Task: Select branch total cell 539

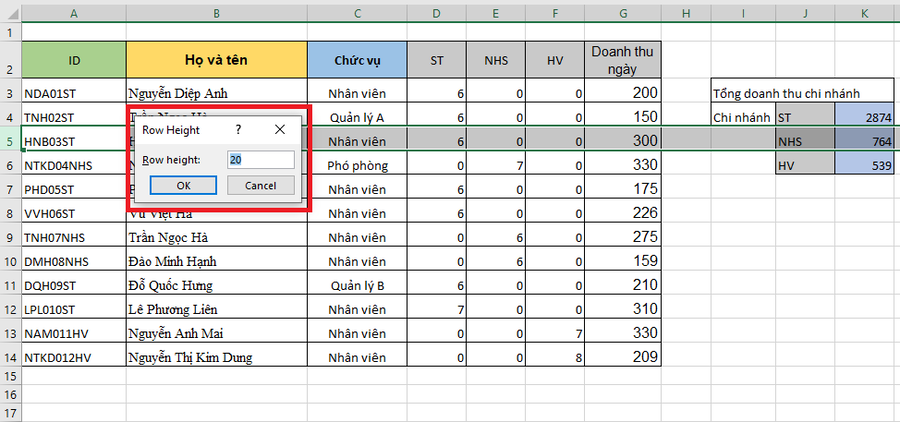Action: tap(864, 165)
